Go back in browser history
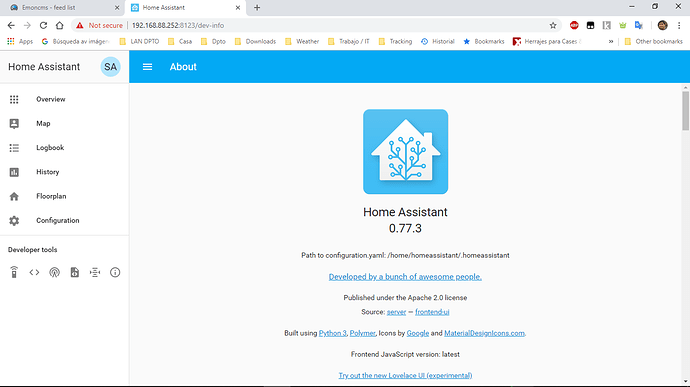Image resolution: width=690 pixels, height=387 pixels. coord(11,26)
